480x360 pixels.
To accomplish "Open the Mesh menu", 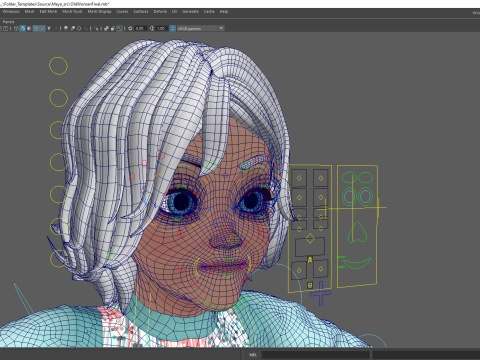I will [x=29, y=11].
